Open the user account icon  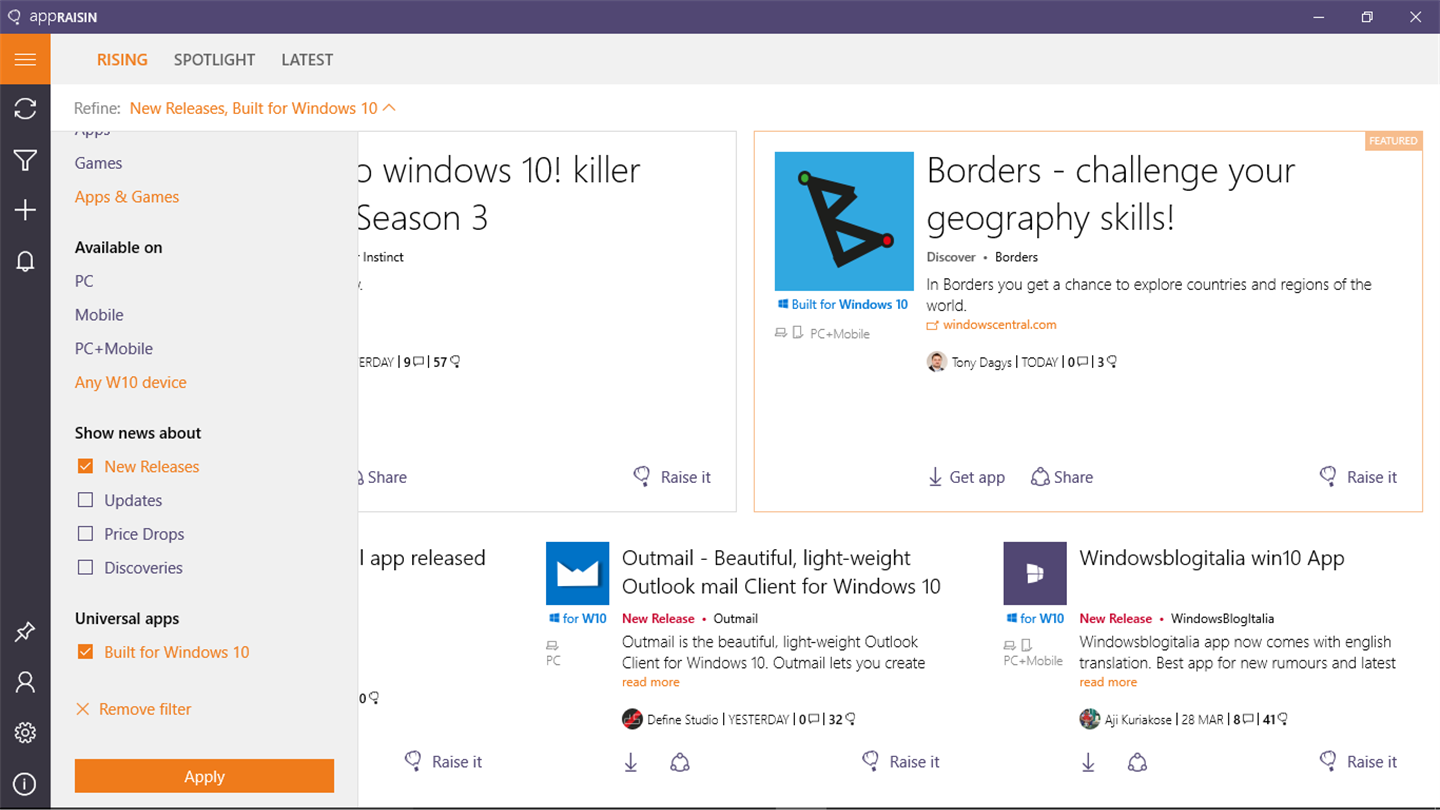[x=25, y=682]
